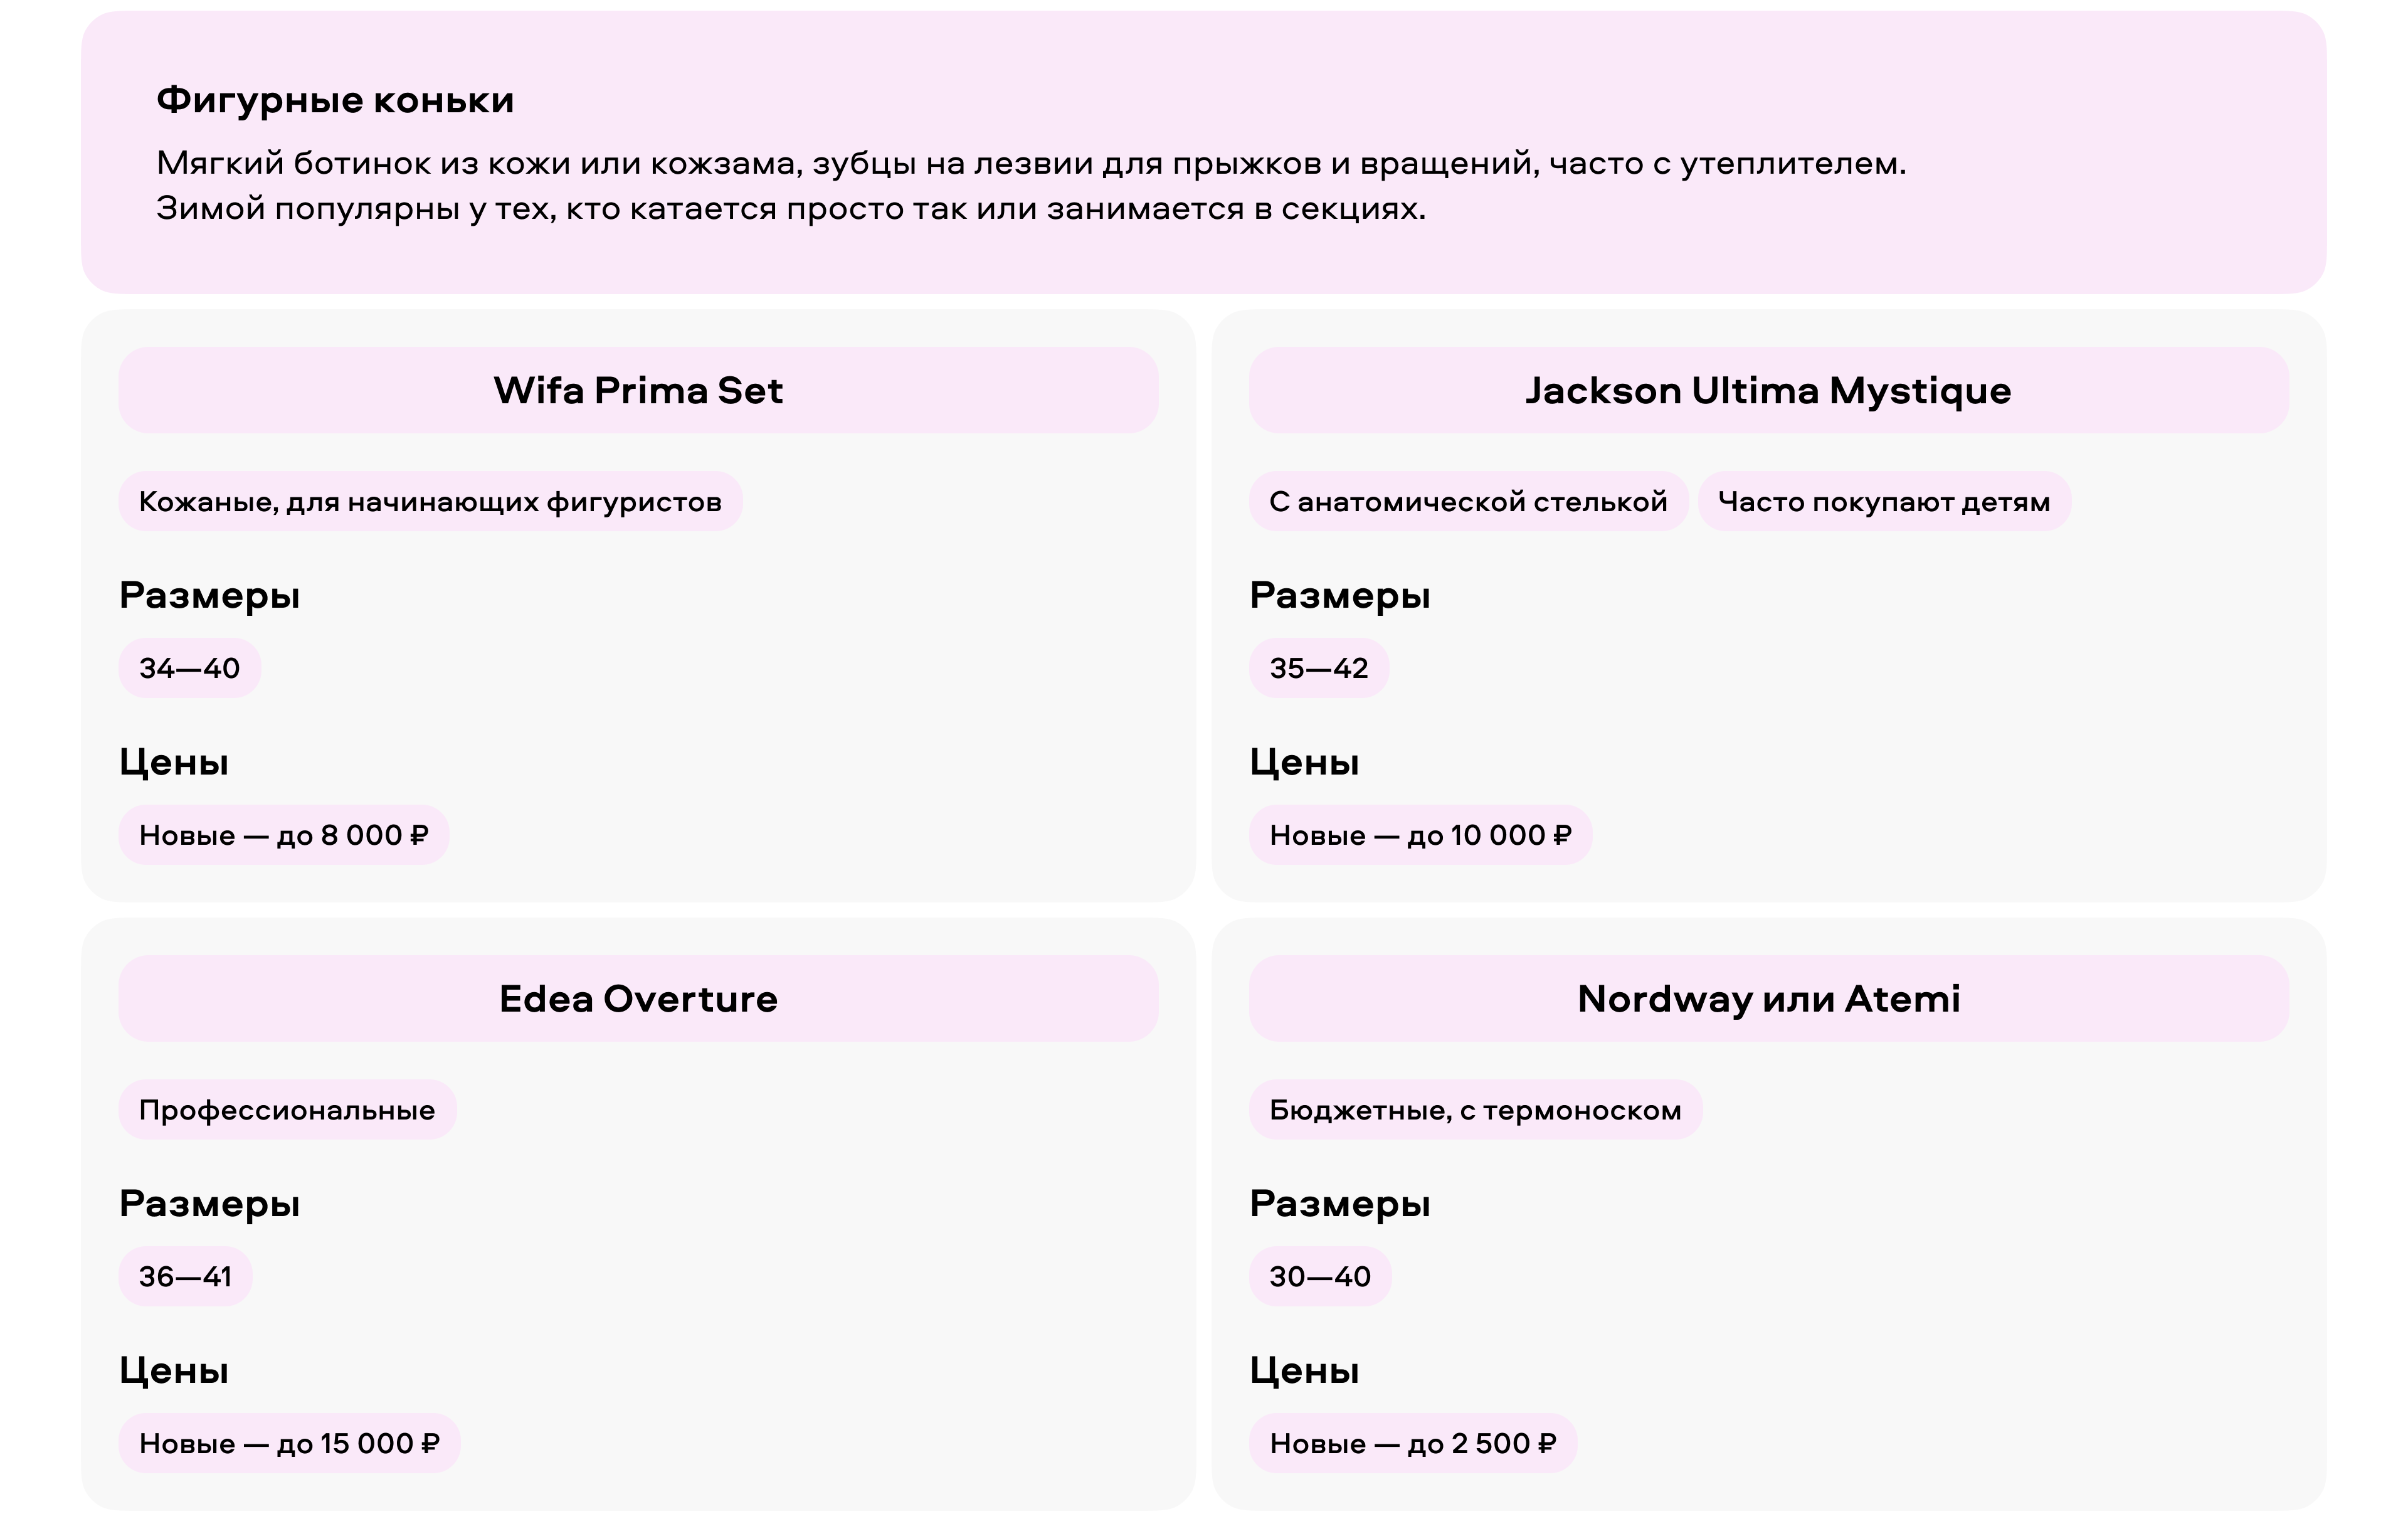Click the "Цены" label in Jackson Ultima card
Image resolution: width=2408 pixels, height=1519 pixels.
pyautogui.click(x=1304, y=762)
